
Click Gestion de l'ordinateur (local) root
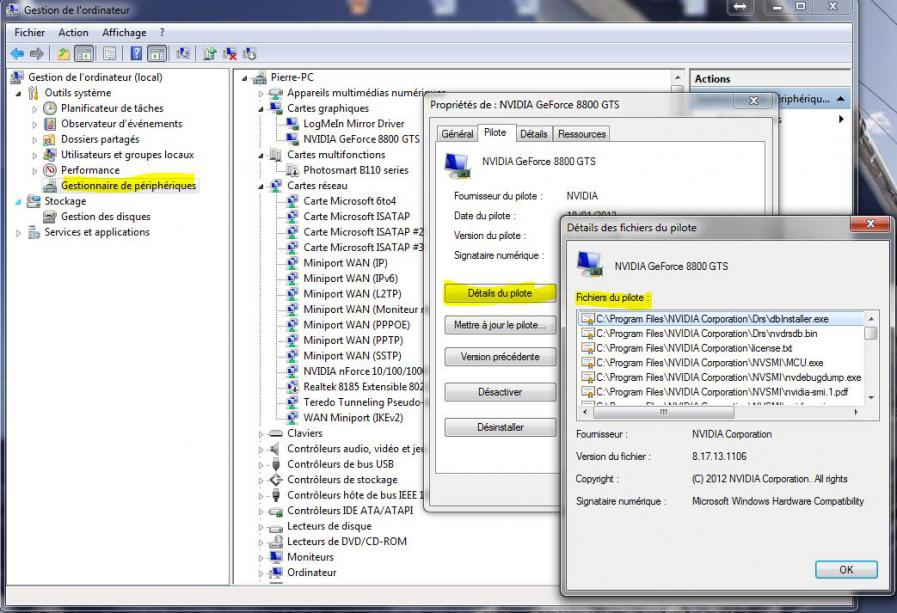95,77
